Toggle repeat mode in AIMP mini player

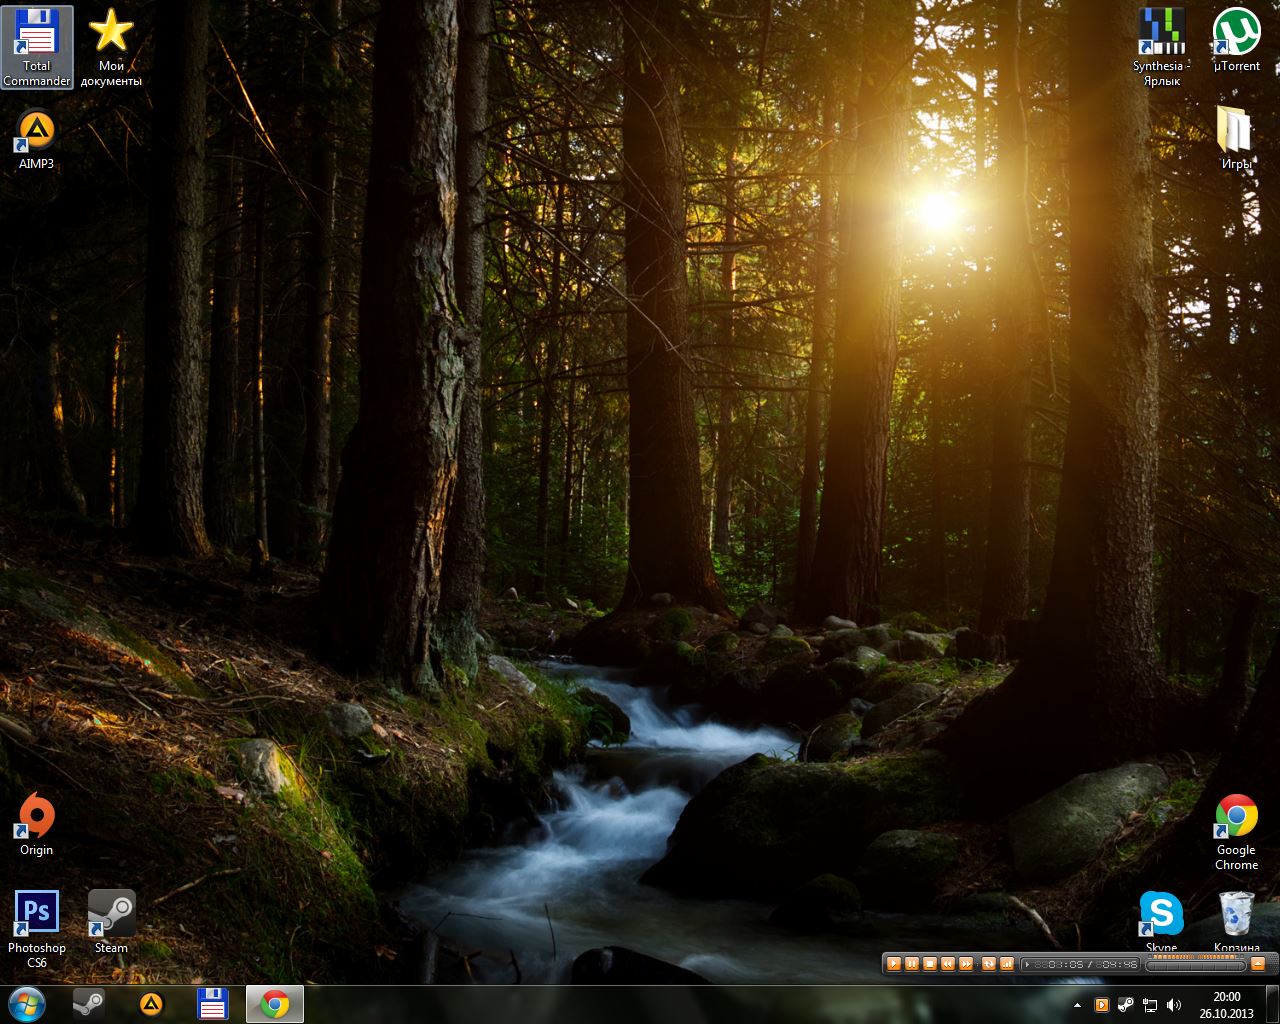click(x=988, y=964)
